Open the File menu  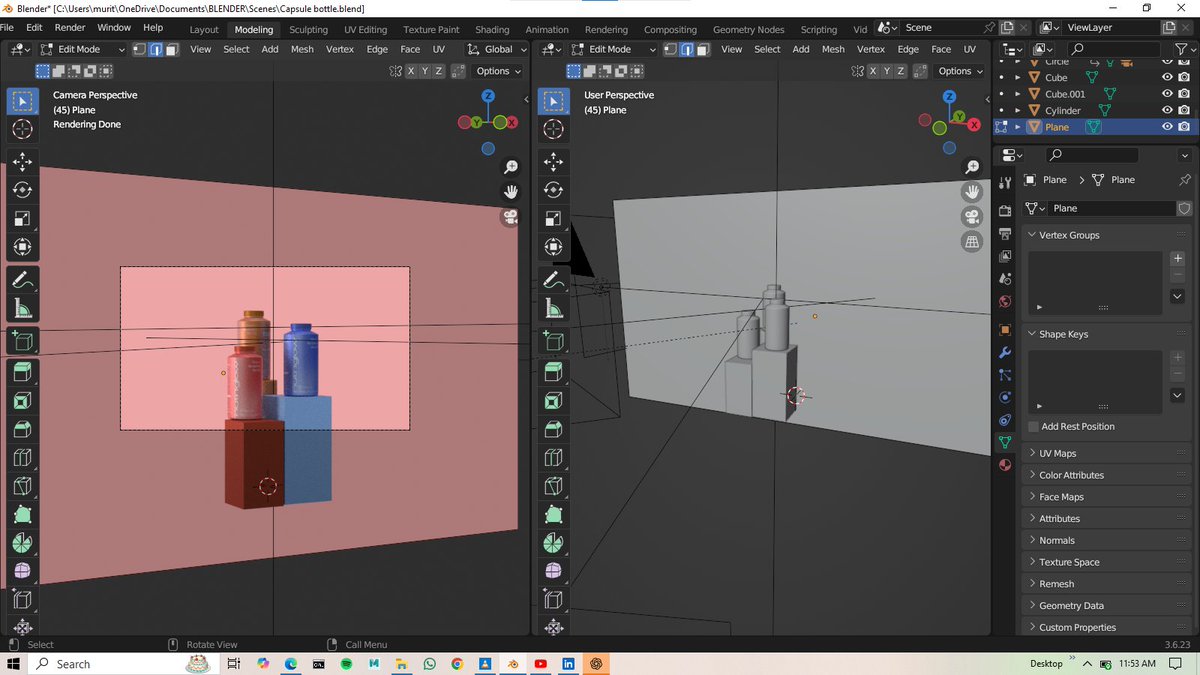[7, 27]
